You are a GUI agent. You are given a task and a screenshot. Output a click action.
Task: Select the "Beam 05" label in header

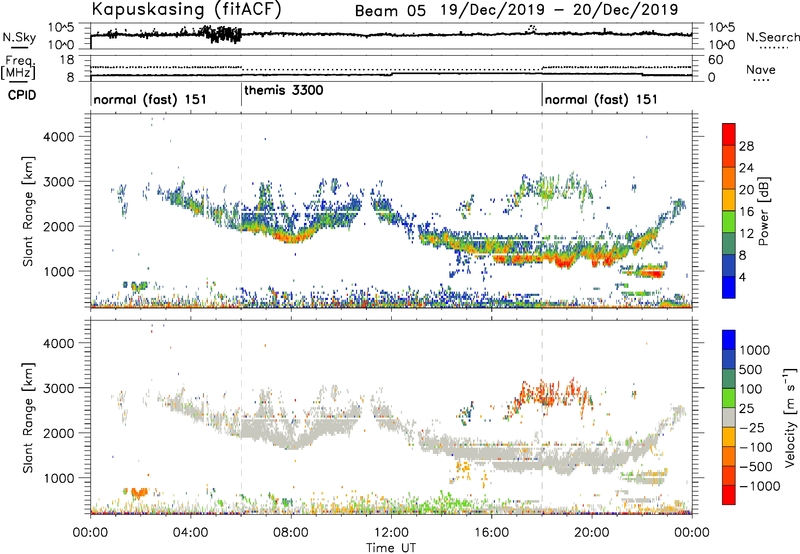[390, 10]
